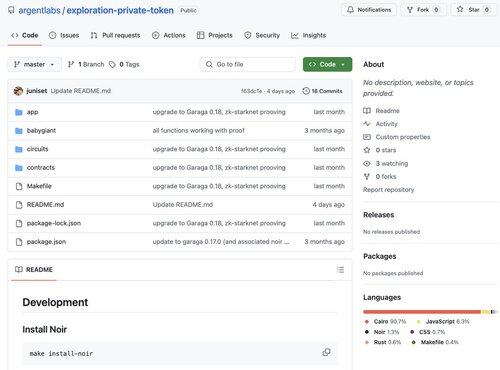This screenshot has width=500, height=370.
Task: View the 0 Tags link
Action: click(124, 64)
